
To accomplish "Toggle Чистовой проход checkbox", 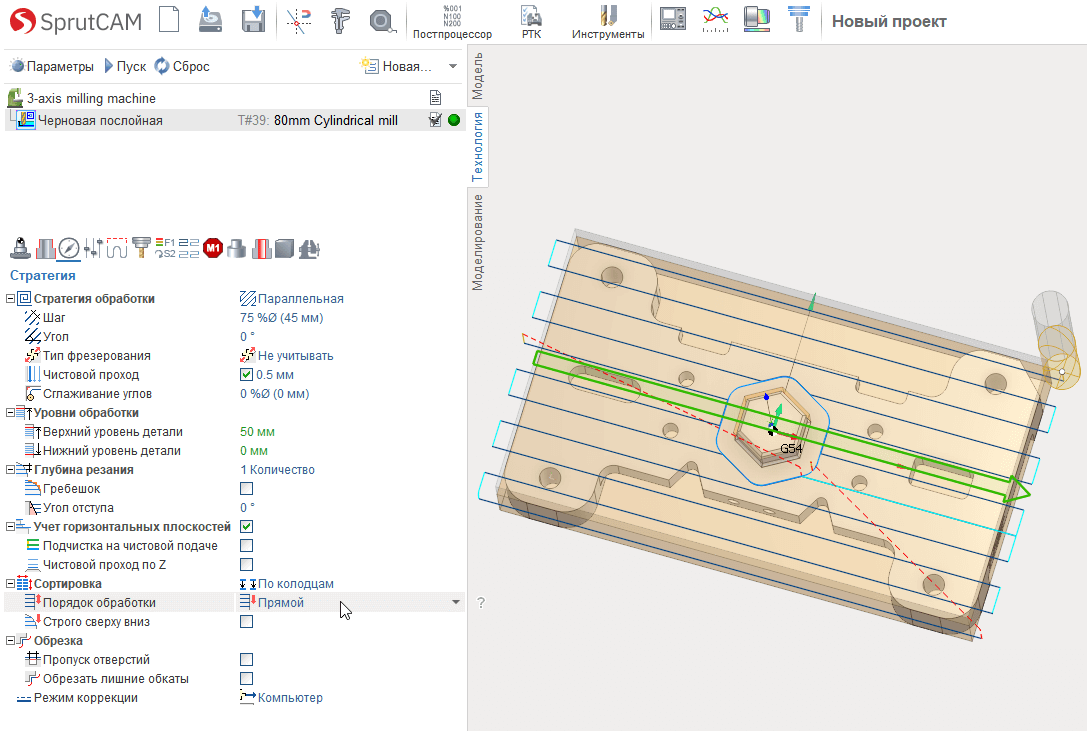I will click(246, 375).
